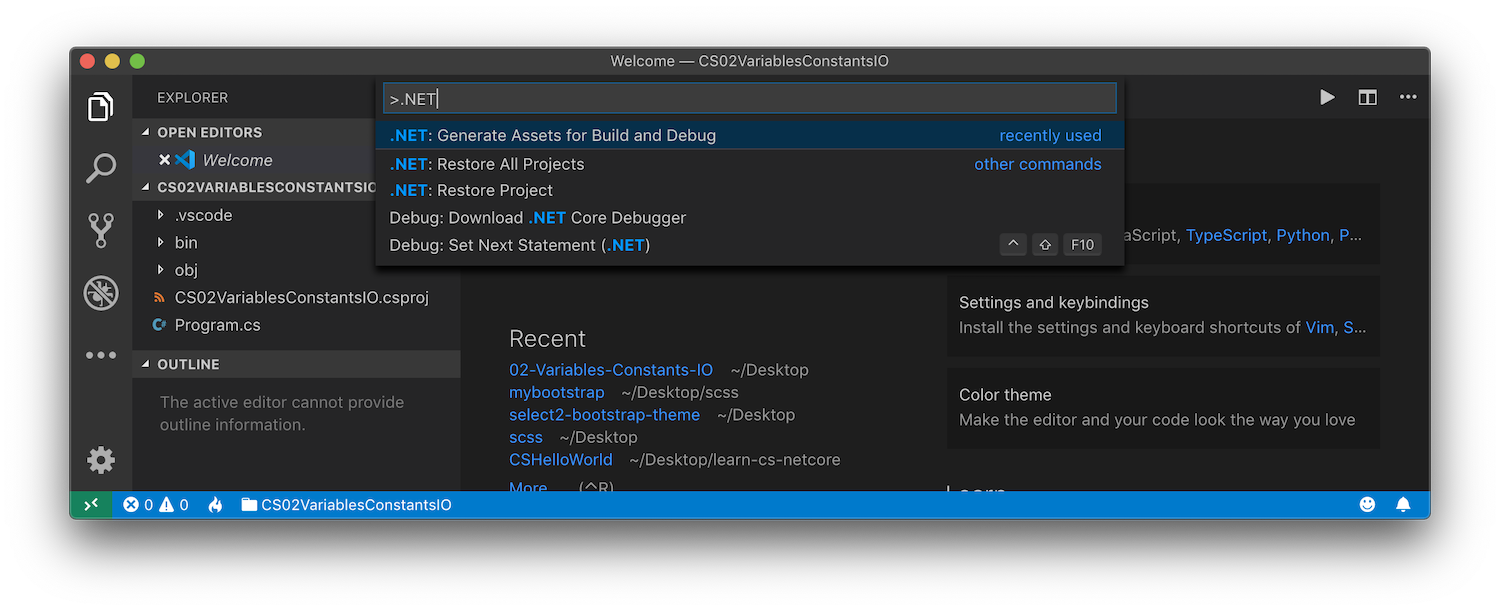Click the F10 keybinding badge

pyautogui.click(x=1082, y=245)
